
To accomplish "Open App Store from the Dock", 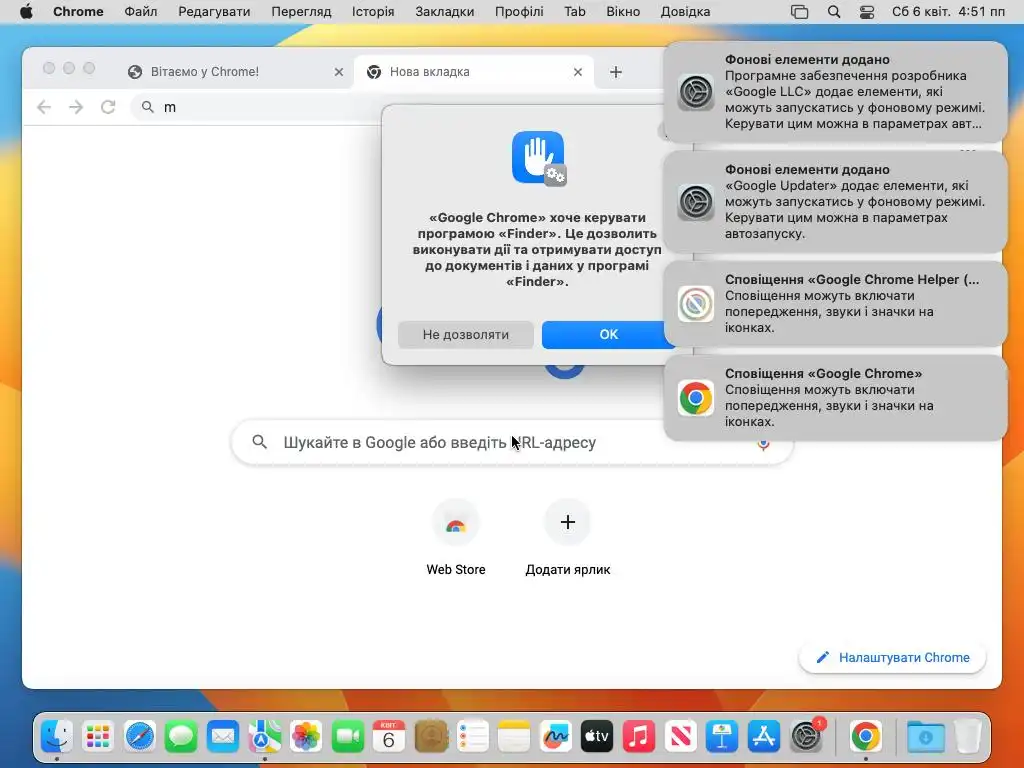I will click(x=763, y=737).
